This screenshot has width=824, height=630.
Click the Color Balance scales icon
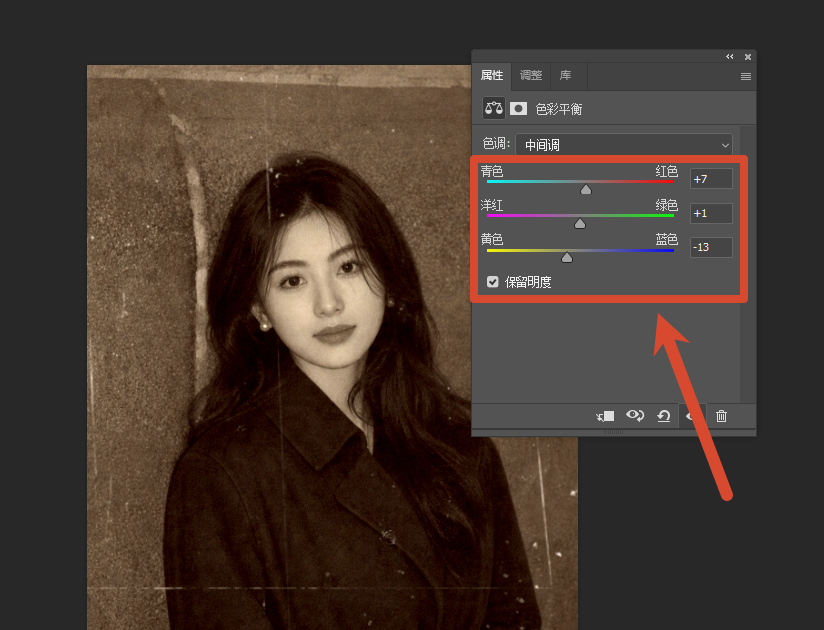coord(493,108)
